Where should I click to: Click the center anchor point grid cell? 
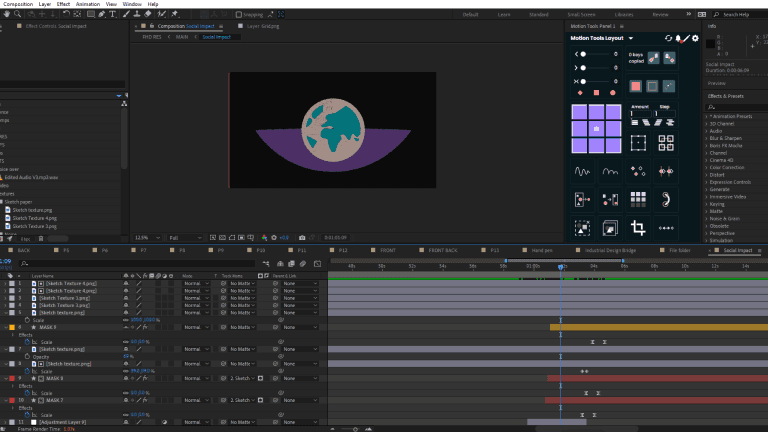pos(597,129)
